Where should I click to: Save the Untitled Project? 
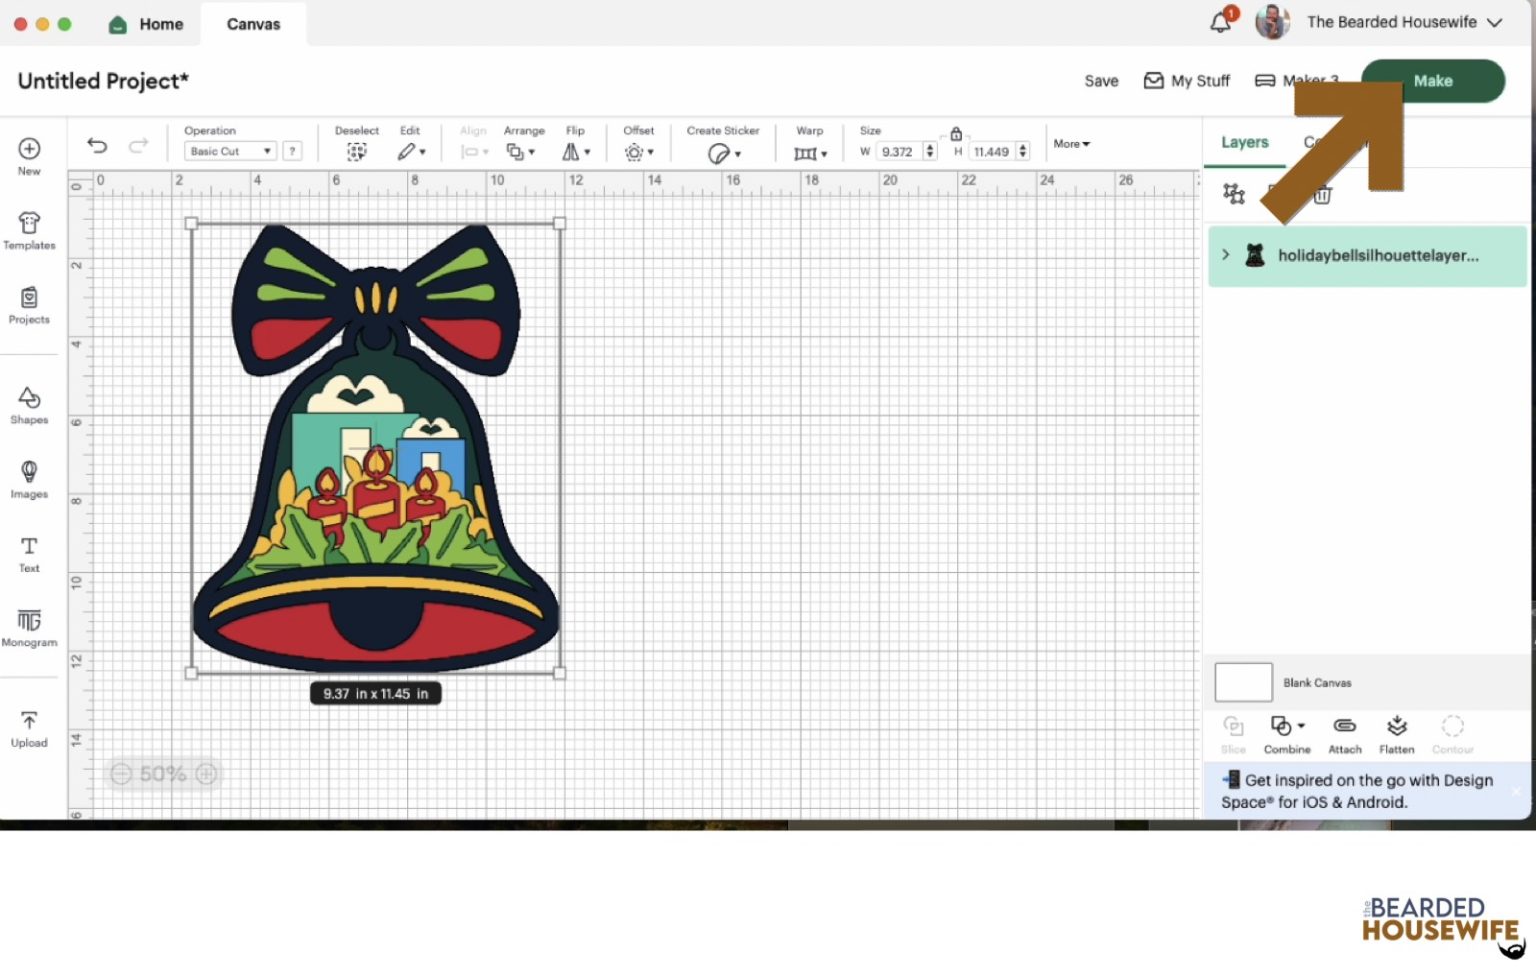tap(1101, 81)
